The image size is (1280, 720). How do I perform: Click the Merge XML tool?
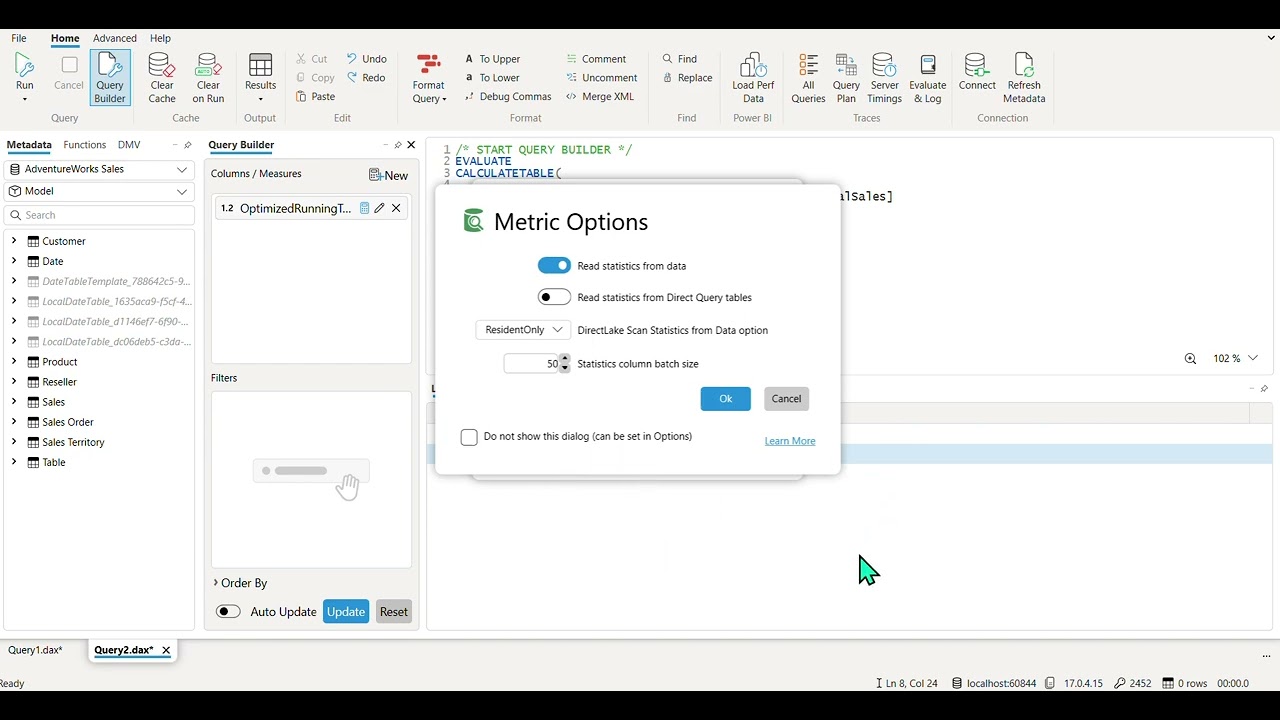[600, 97]
